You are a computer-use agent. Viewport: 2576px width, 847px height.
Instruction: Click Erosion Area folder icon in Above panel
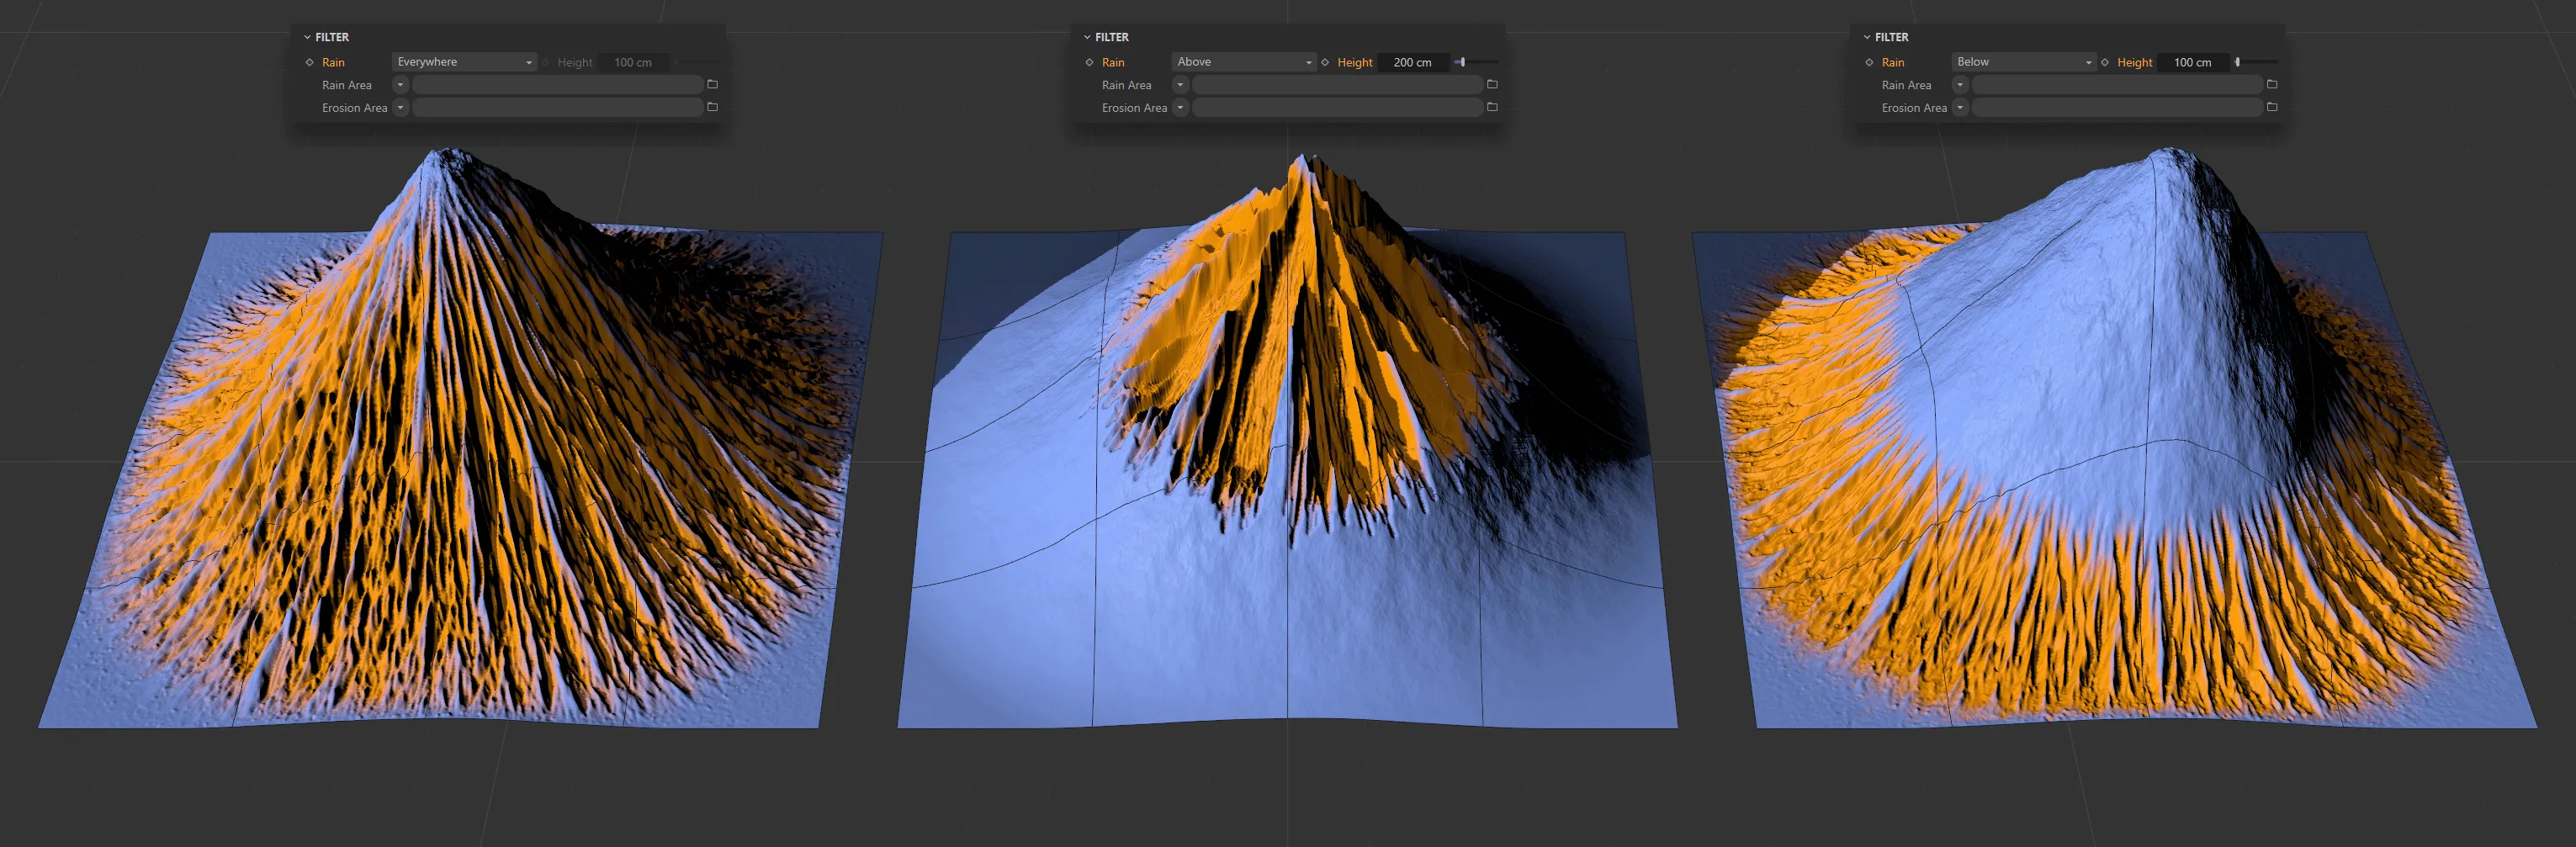[x=1492, y=107]
